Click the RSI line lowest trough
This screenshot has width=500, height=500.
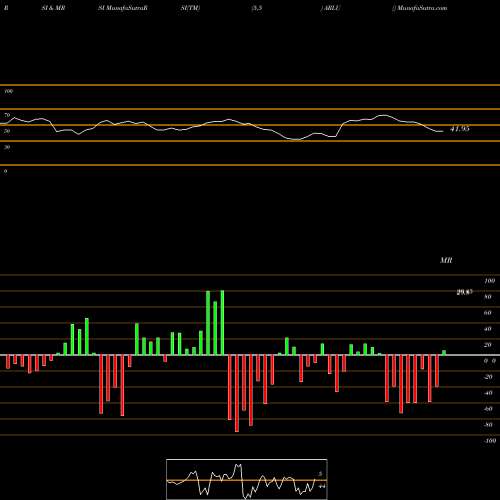tap(296, 140)
